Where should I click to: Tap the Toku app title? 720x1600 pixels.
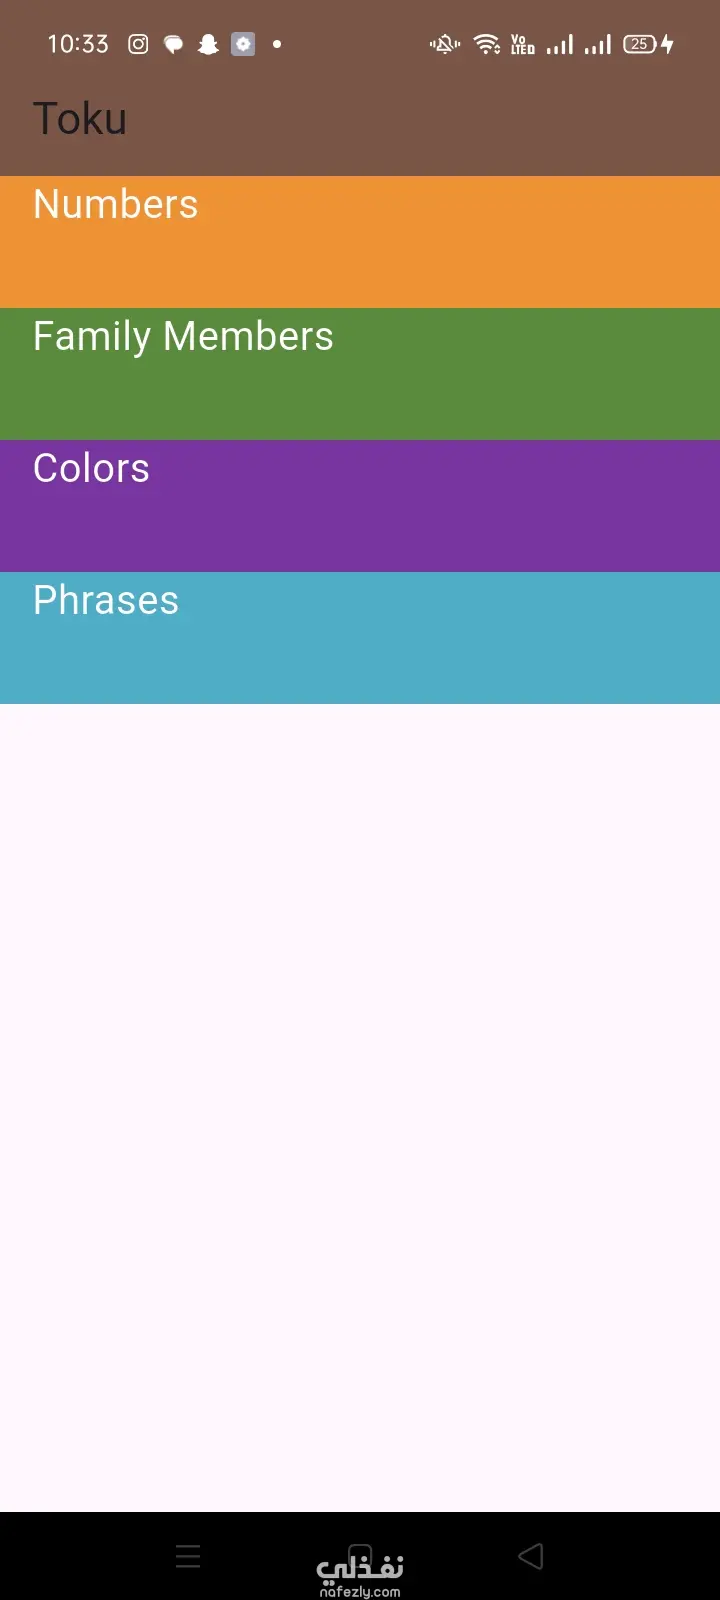point(80,119)
